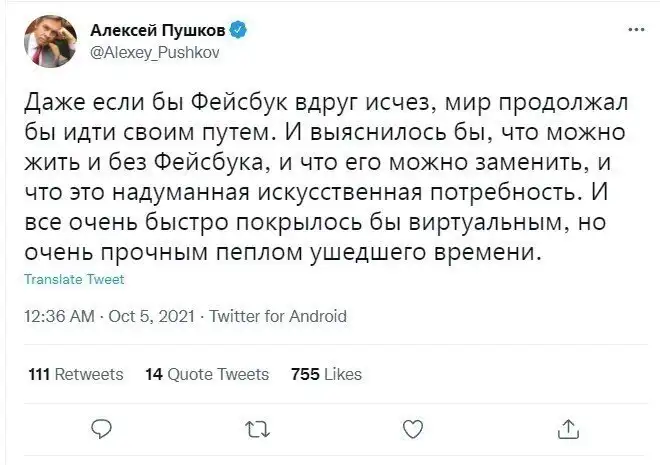The image size is (660, 465).
Task: Click the 12:36 AM time stamp
Action: [x=58, y=317]
